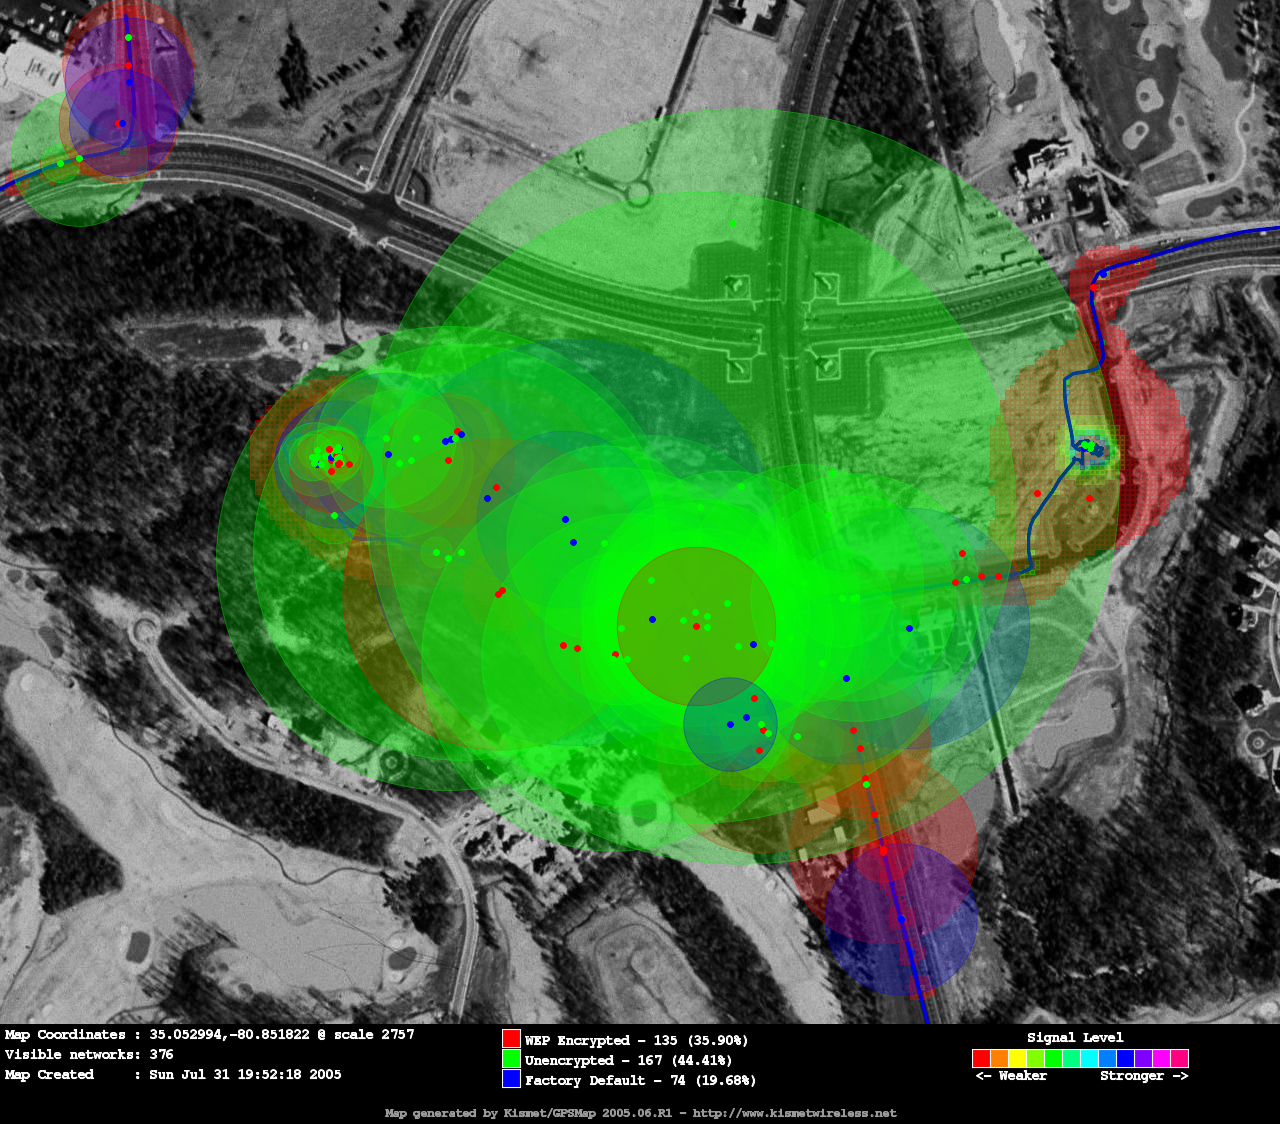The height and width of the screenshot is (1124, 1280).
Task: Click "Map generated by Kismet/GPSMap 2005.06.R1" text
Action: [x=528, y=1113]
